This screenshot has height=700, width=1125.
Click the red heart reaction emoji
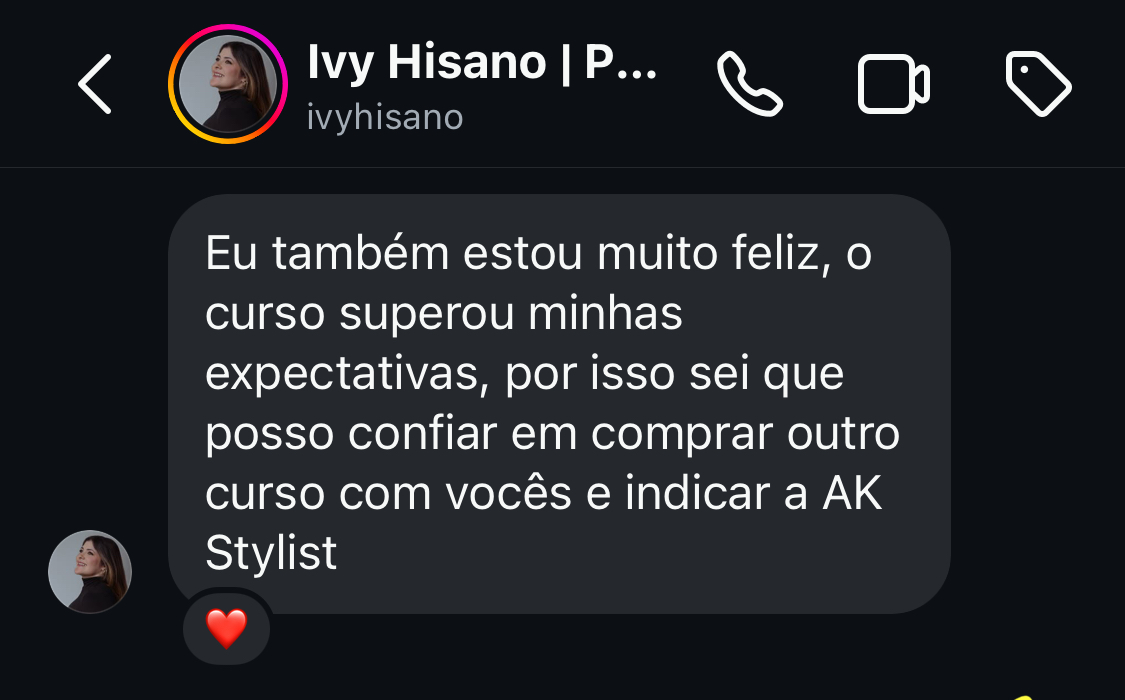pyautogui.click(x=227, y=628)
